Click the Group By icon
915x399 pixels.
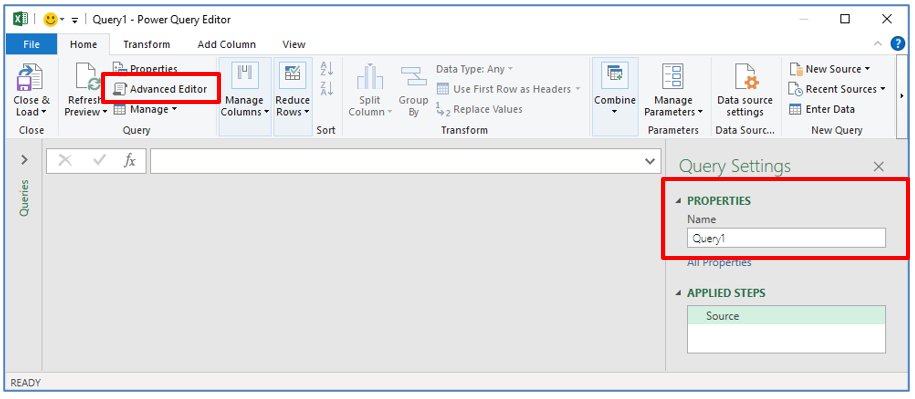coord(413,76)
